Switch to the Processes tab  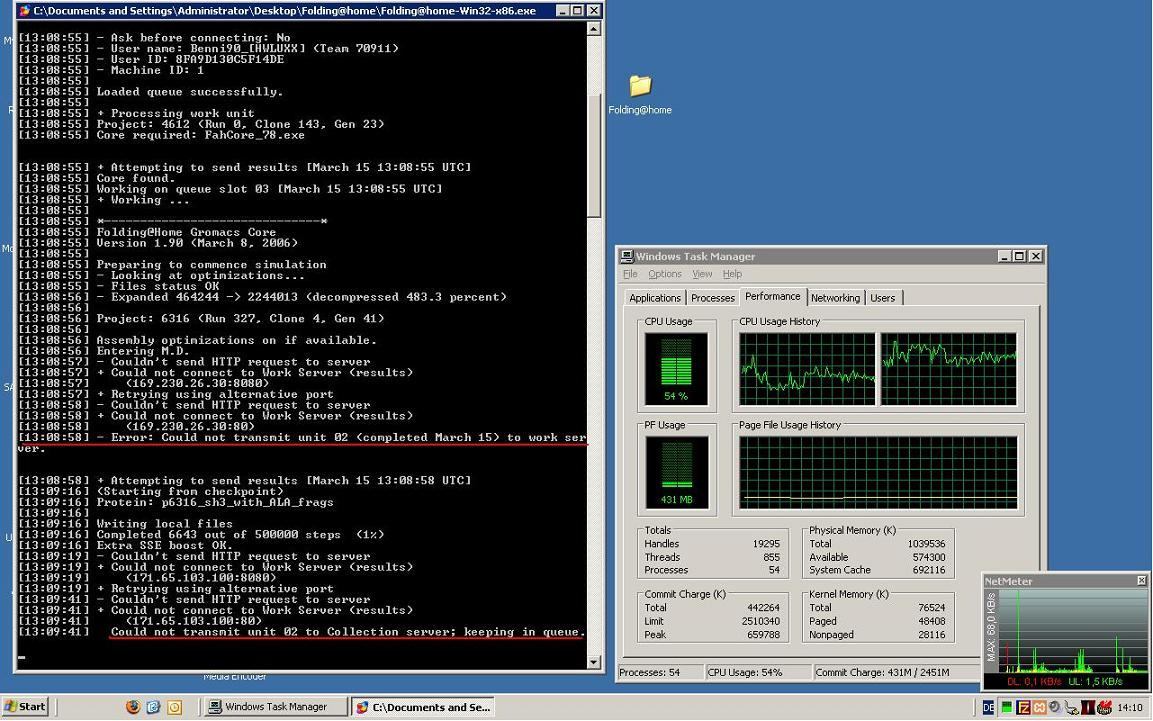[x=713, y=298]
